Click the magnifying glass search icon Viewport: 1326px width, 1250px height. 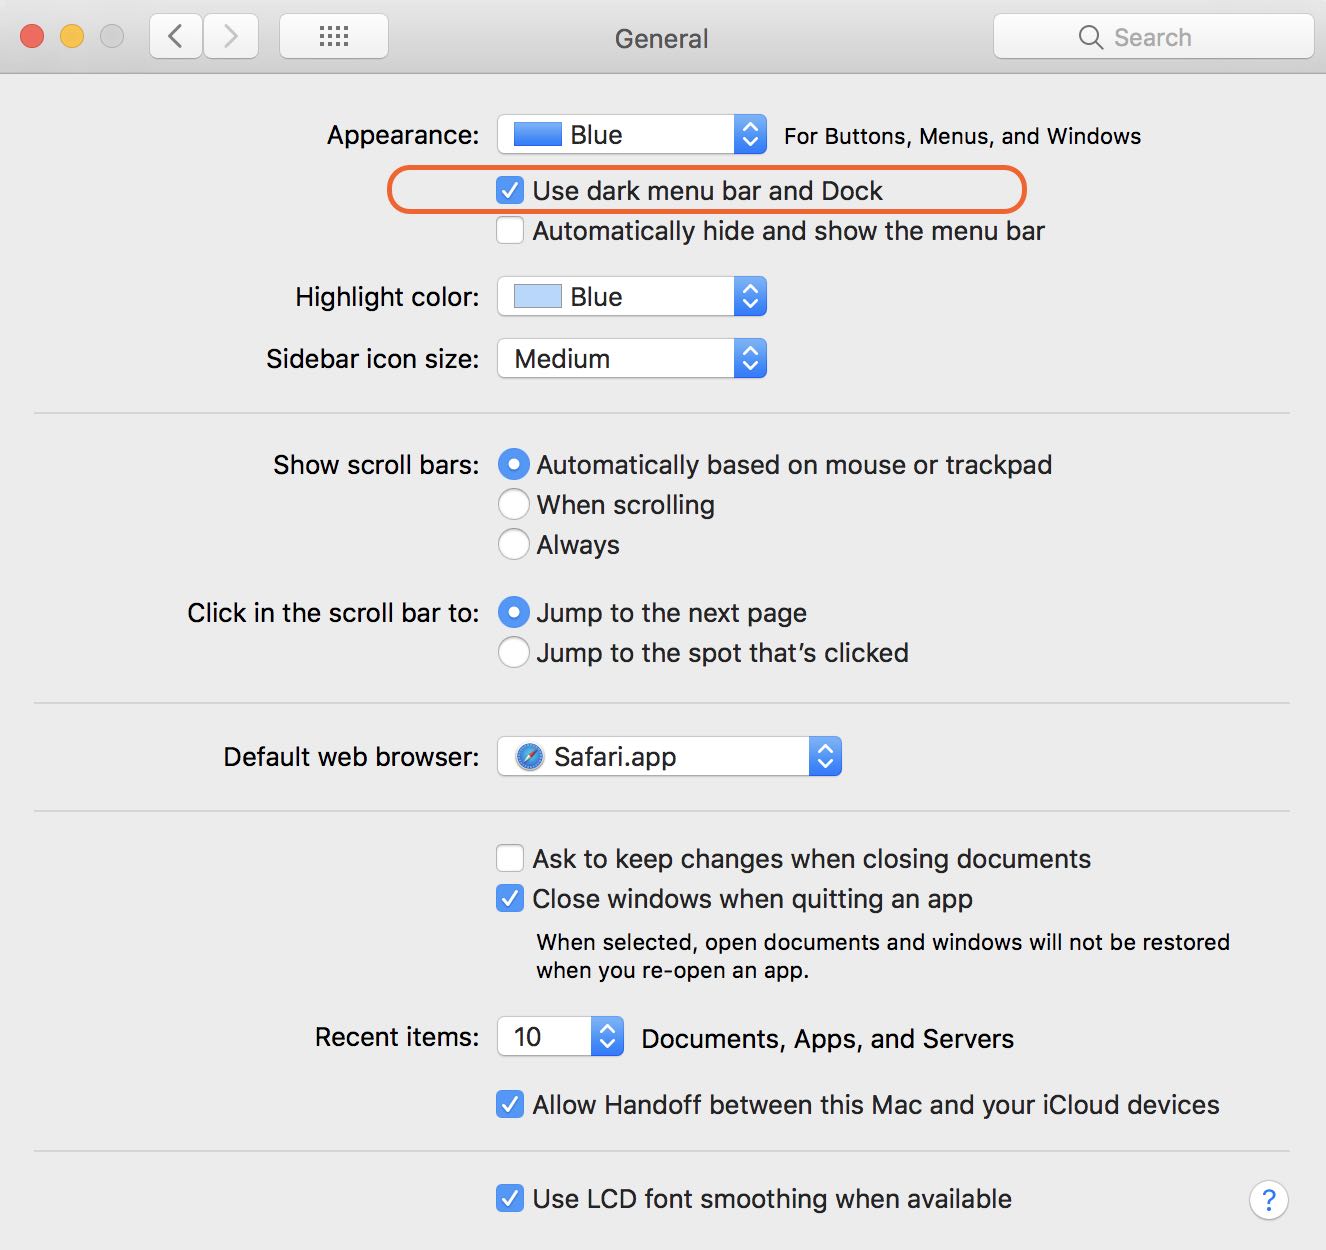tap(1090, 38)
